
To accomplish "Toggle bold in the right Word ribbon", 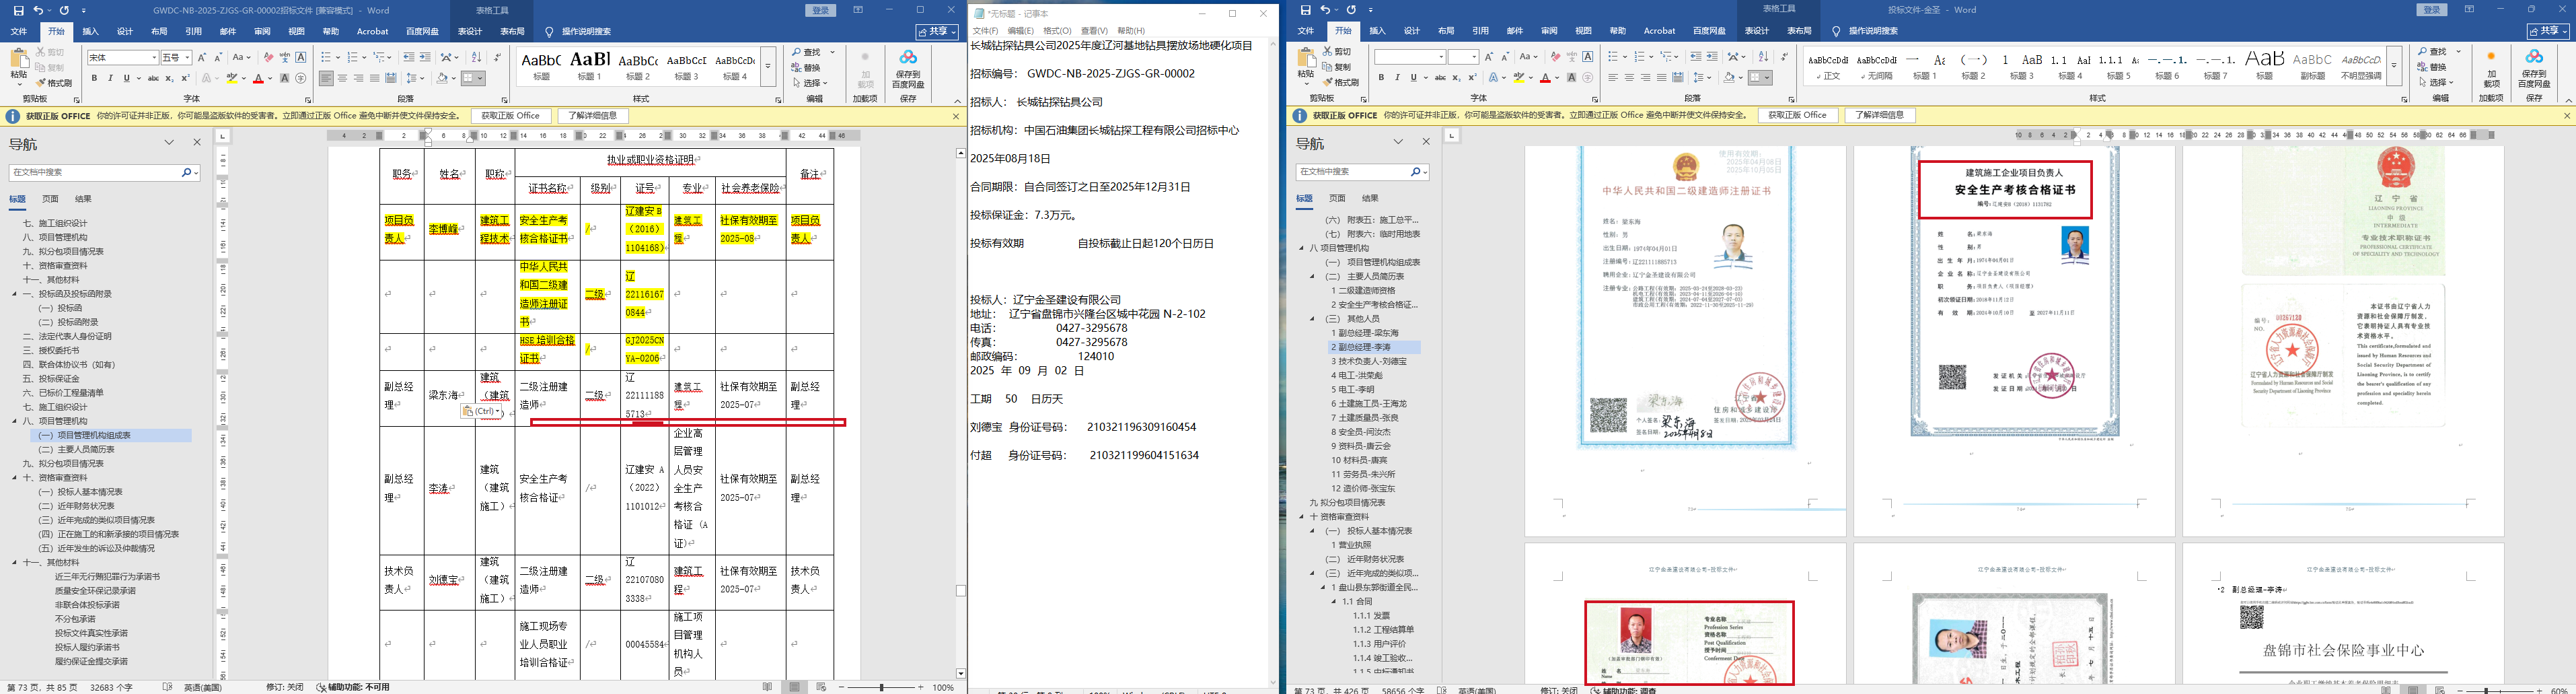I will [1381, 78].
